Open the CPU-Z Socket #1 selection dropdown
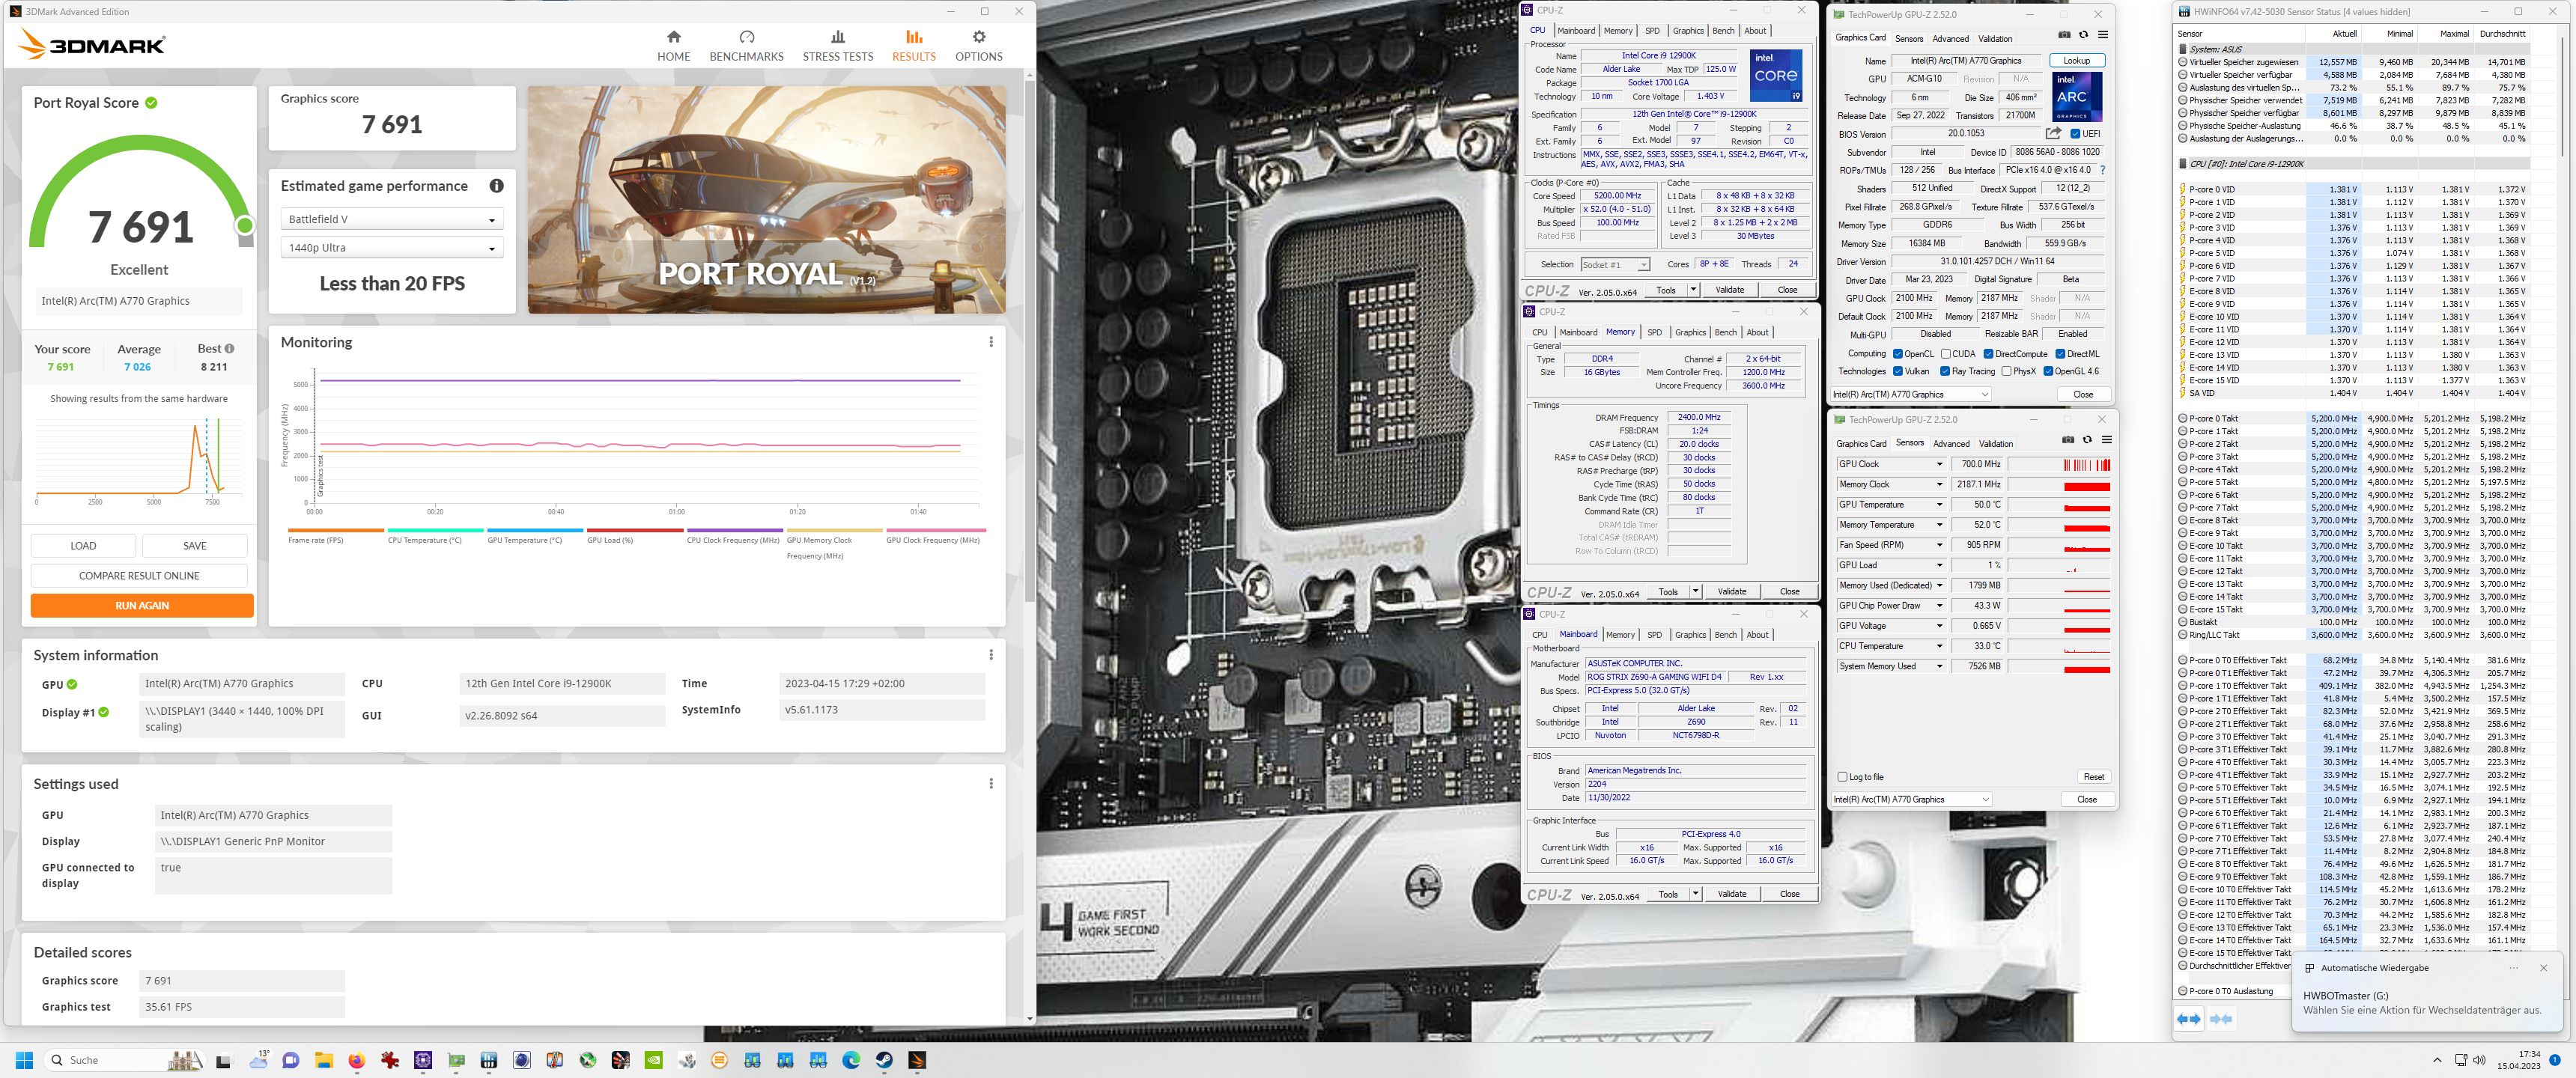Screen dimensions: 2576x1078 (x=1615, y=264)
